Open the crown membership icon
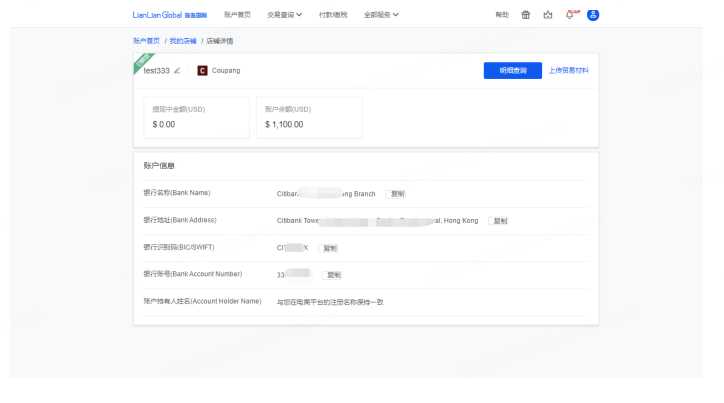Image resolution: width=724 pixels, height=403 pixels. (x=548, y=15)
